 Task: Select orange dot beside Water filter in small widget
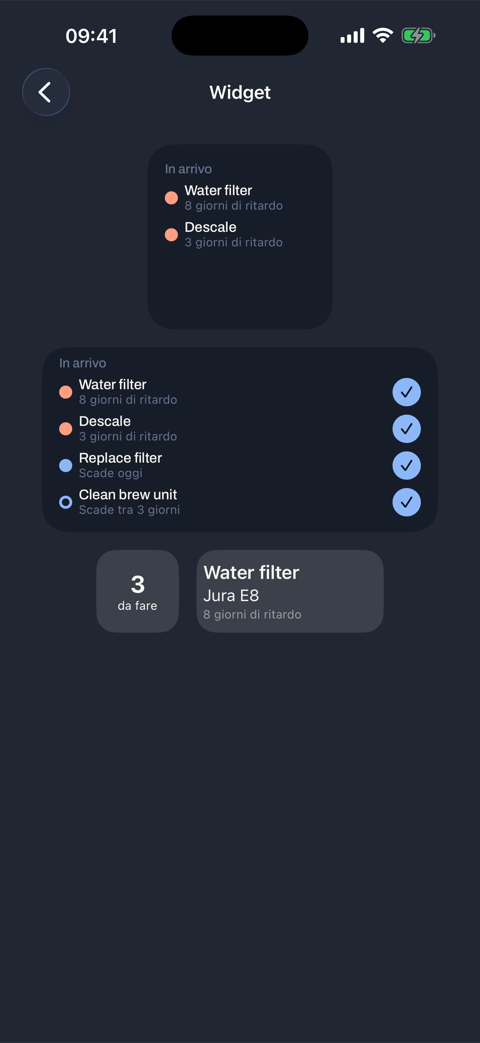pos(172,198)
